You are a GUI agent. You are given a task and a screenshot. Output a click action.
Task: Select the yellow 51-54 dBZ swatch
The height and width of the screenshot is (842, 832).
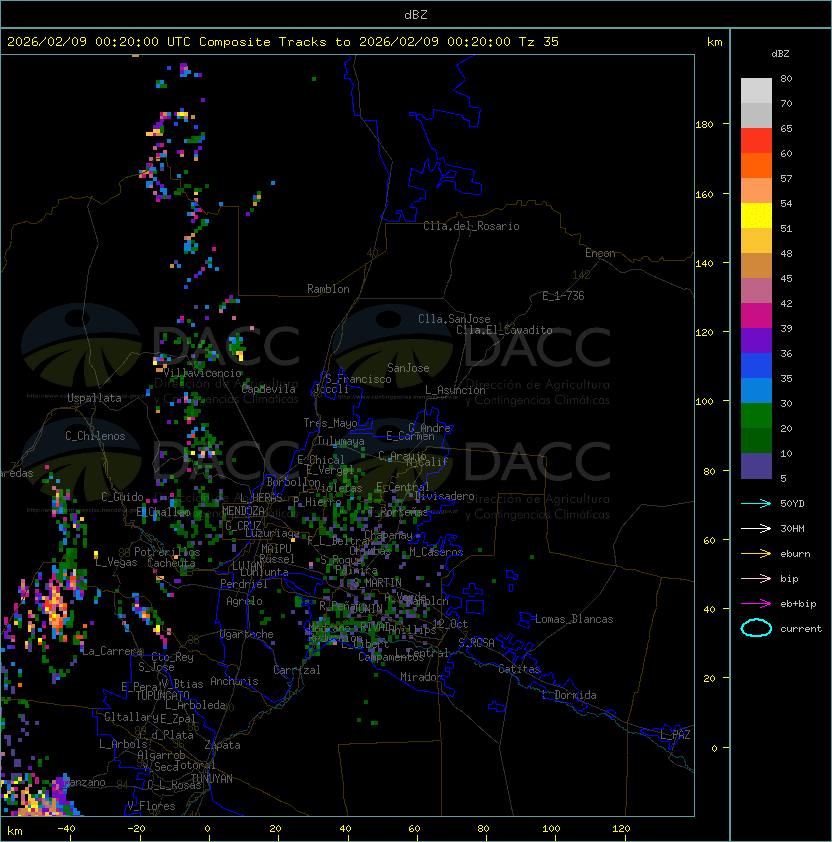click(756, 215)
